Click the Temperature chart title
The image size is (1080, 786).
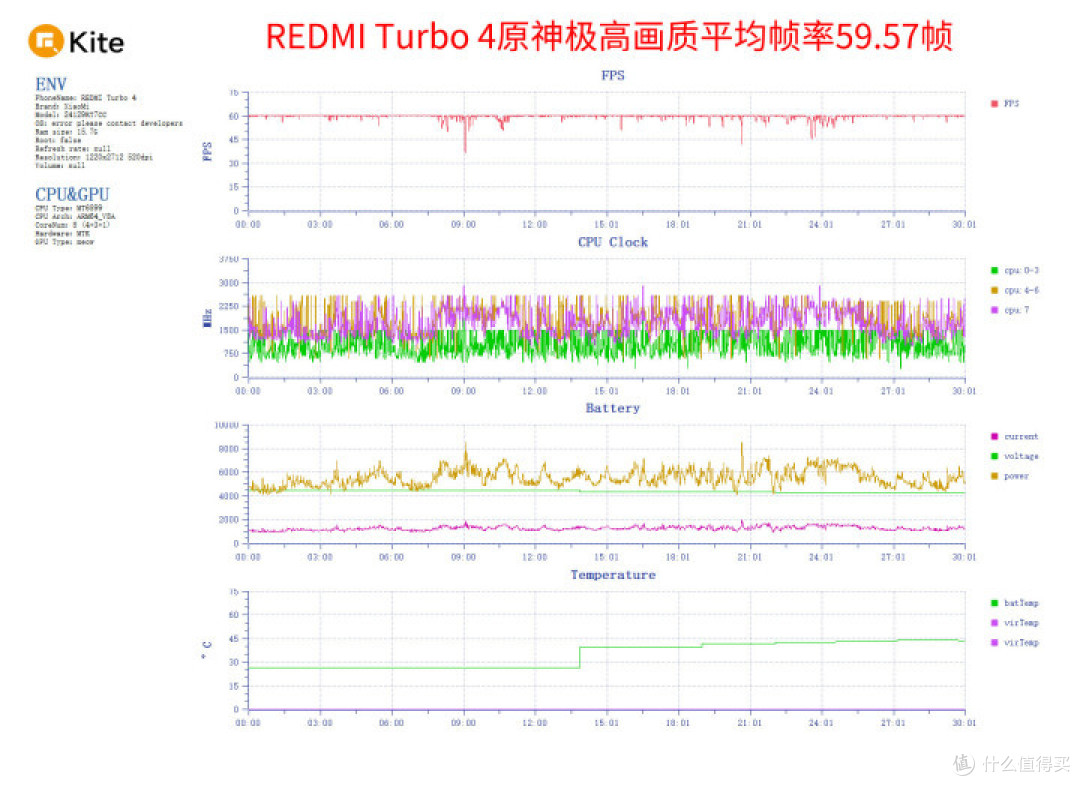coord(612,575)
